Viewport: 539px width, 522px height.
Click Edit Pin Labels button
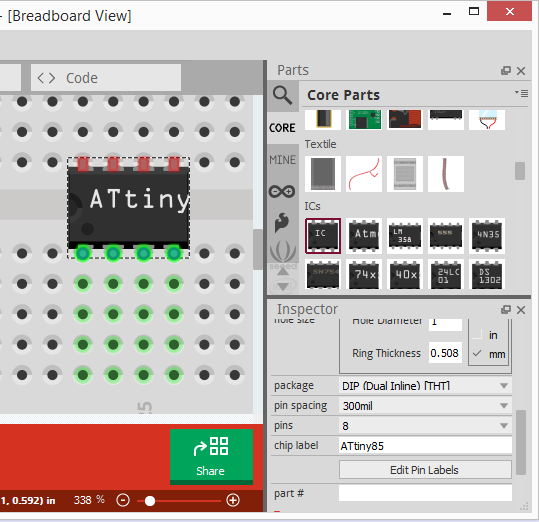(425, 470)
